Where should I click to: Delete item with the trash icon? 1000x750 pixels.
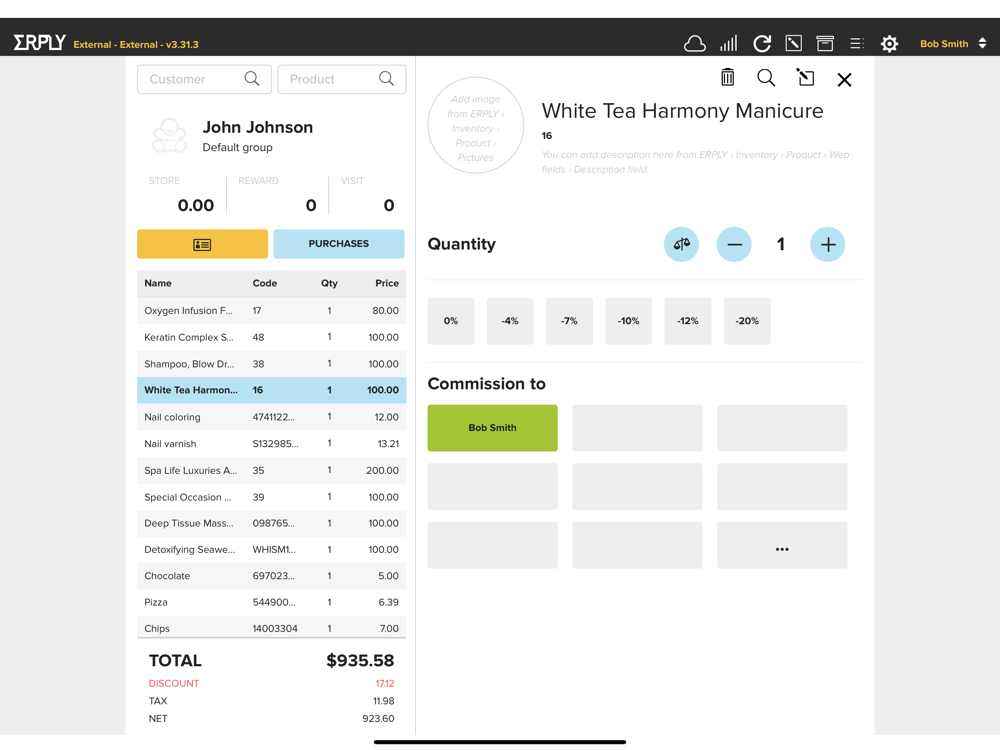[x=727, y=78]
